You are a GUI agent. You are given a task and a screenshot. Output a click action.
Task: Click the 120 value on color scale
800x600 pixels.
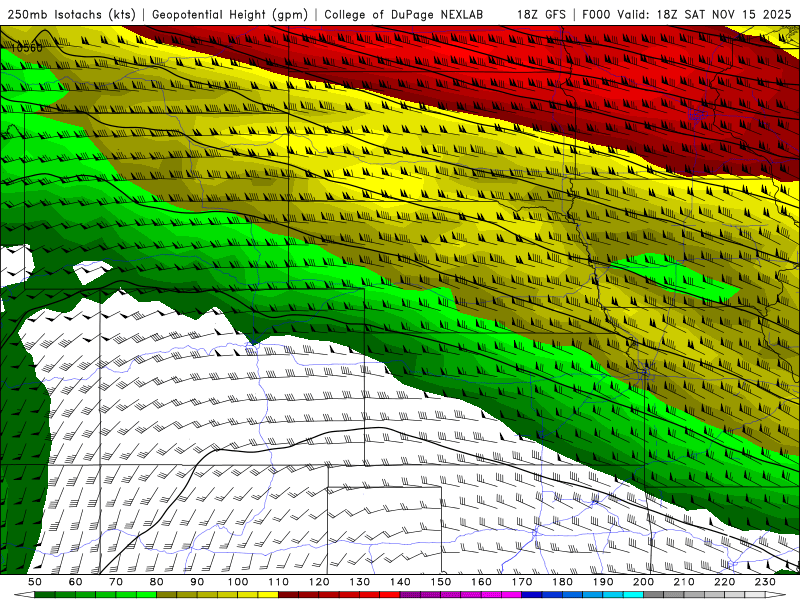click(319, 582)
